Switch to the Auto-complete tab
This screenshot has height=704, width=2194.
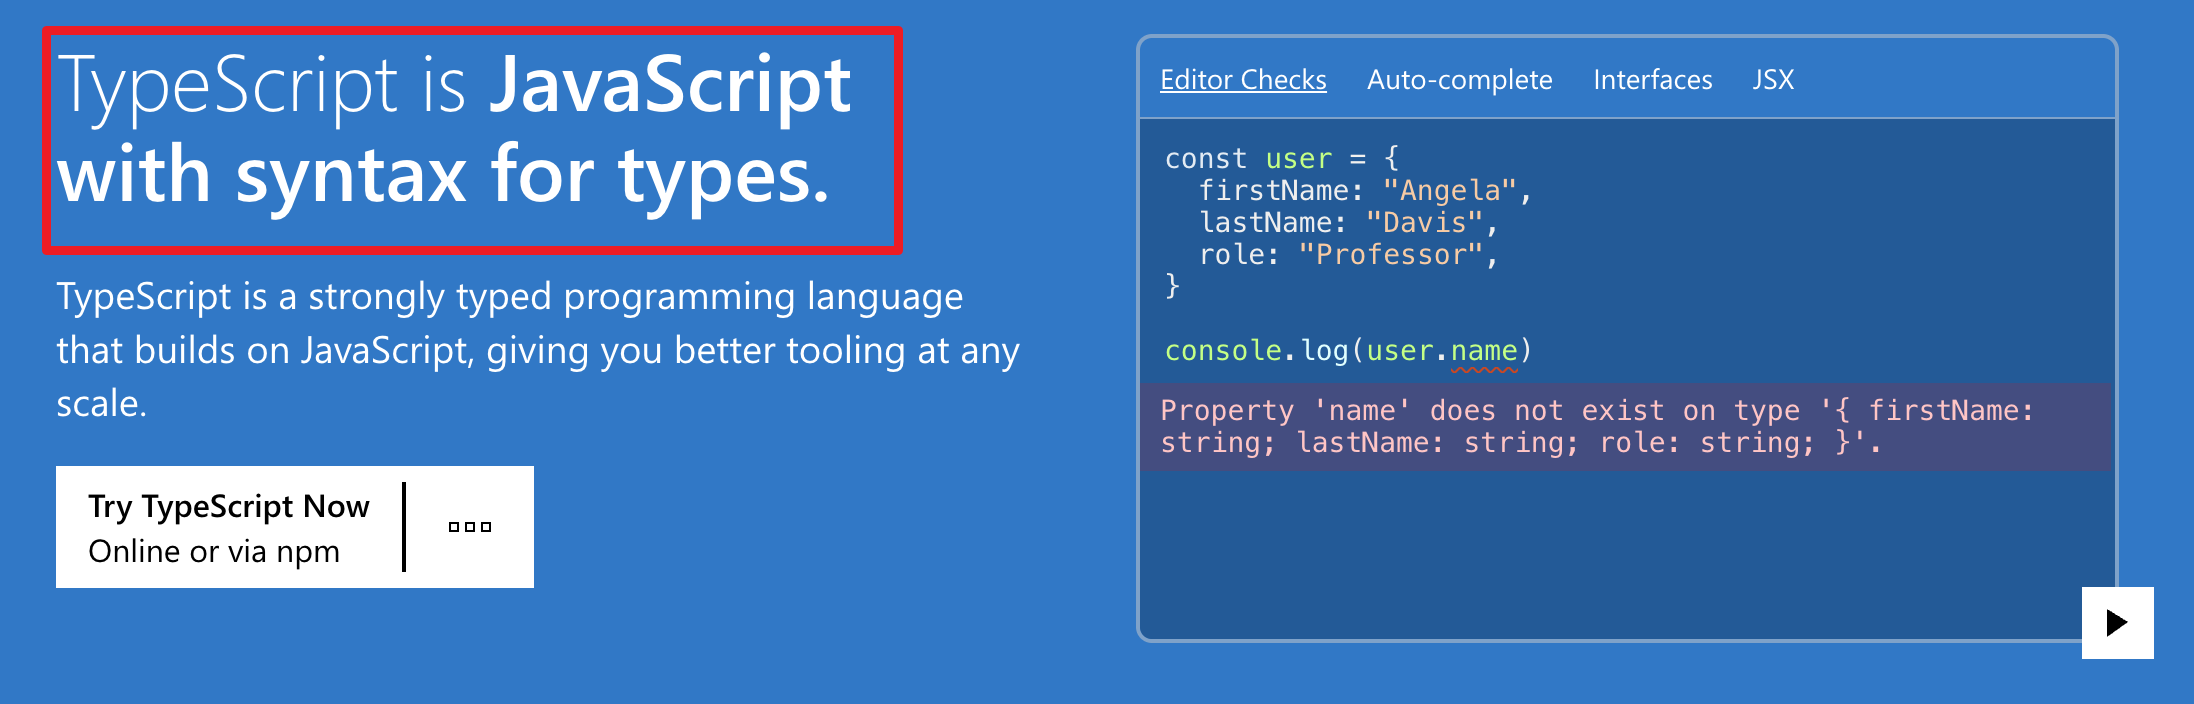(x=1459, y=80)
